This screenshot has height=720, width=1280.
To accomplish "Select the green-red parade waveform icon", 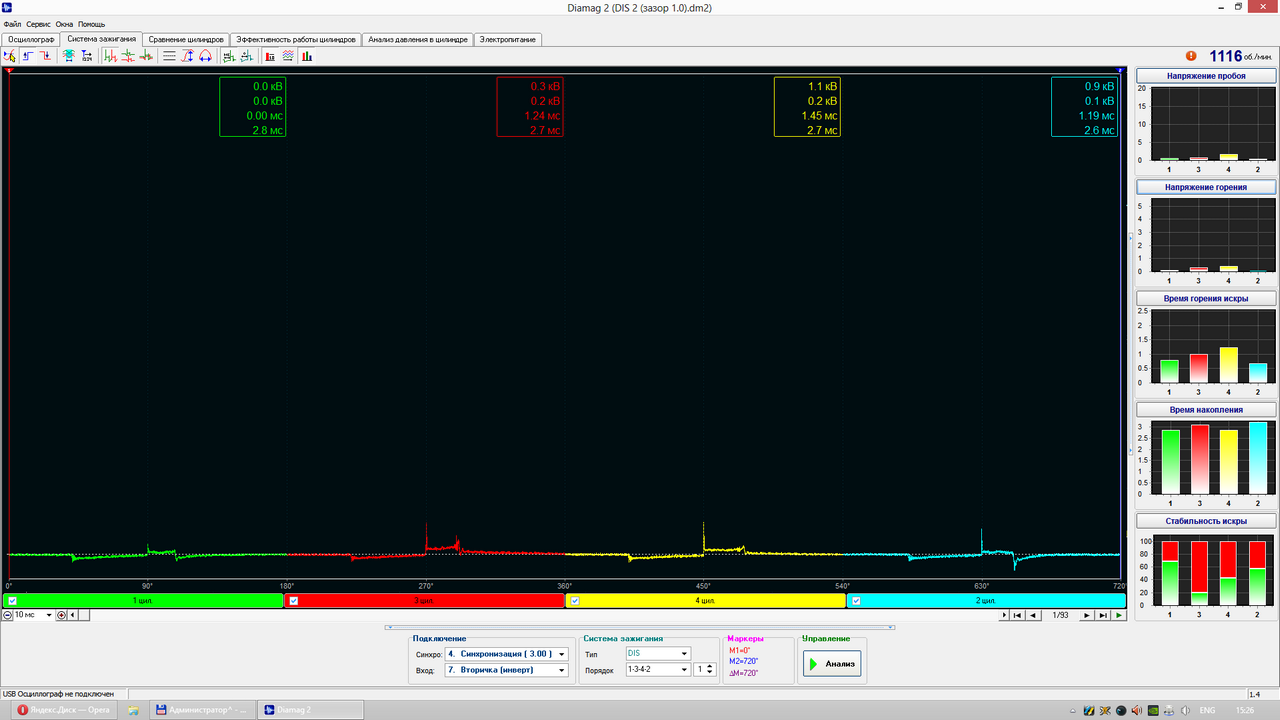I will coord(110,56).
